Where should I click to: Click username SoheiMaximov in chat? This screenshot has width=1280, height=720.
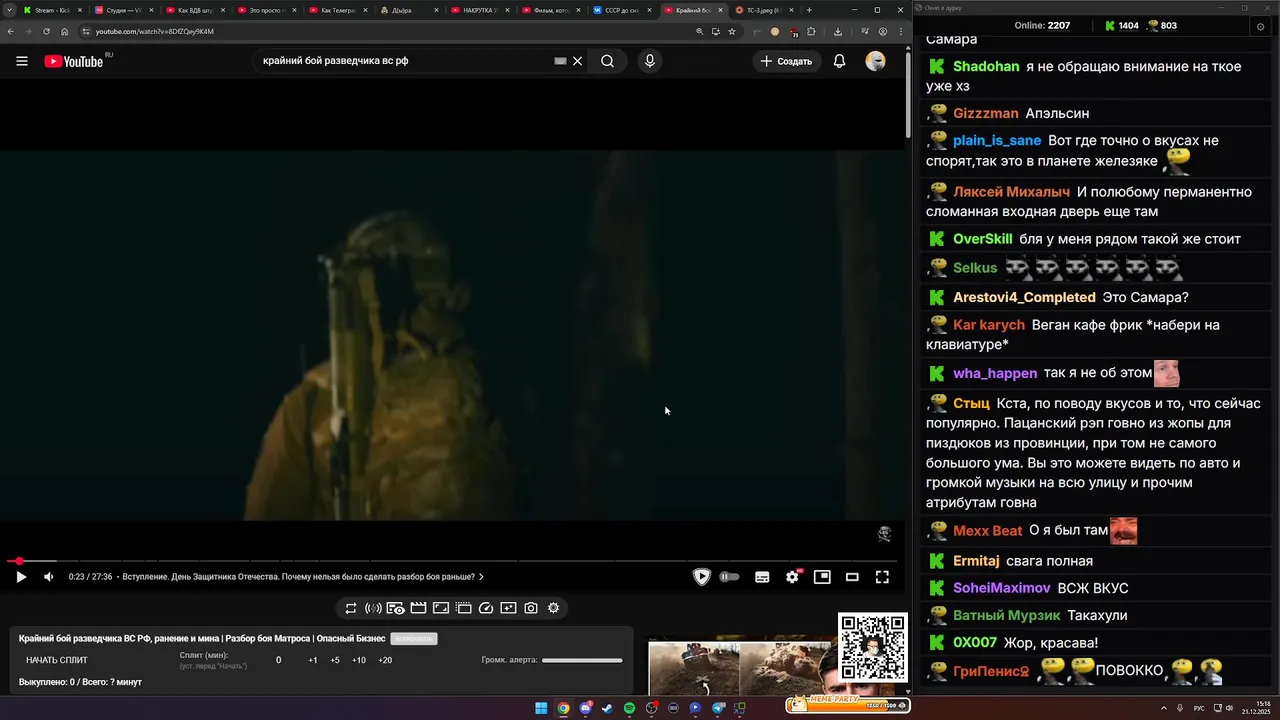[x=1002, y=588]
